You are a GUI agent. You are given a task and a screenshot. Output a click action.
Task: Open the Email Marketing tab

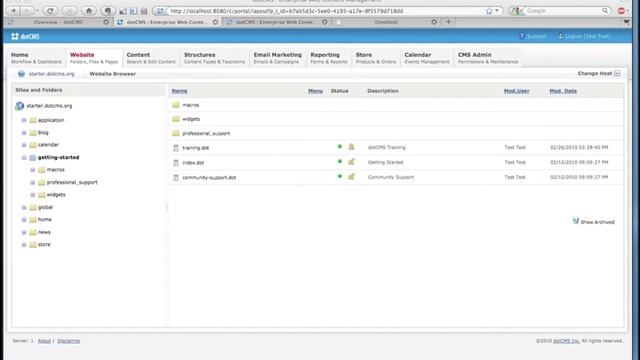(278, 58)
